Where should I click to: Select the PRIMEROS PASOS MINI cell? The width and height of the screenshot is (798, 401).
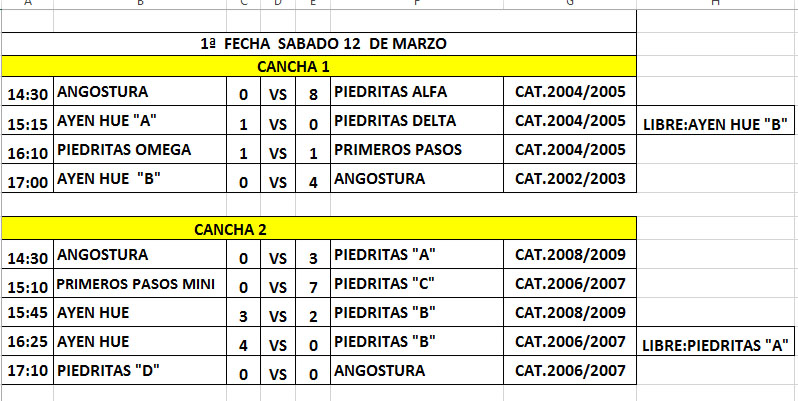[141, 285]
